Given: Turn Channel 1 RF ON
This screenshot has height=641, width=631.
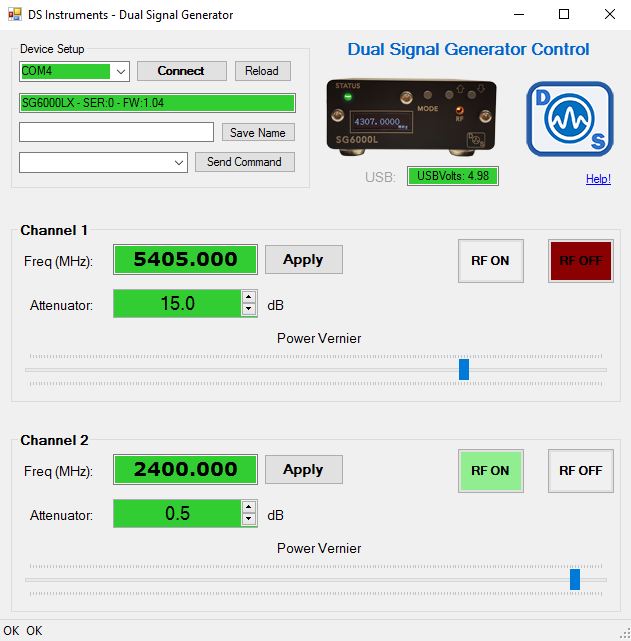Looking at the screenshot, I should pyautogui.click(x=490, y=261).
